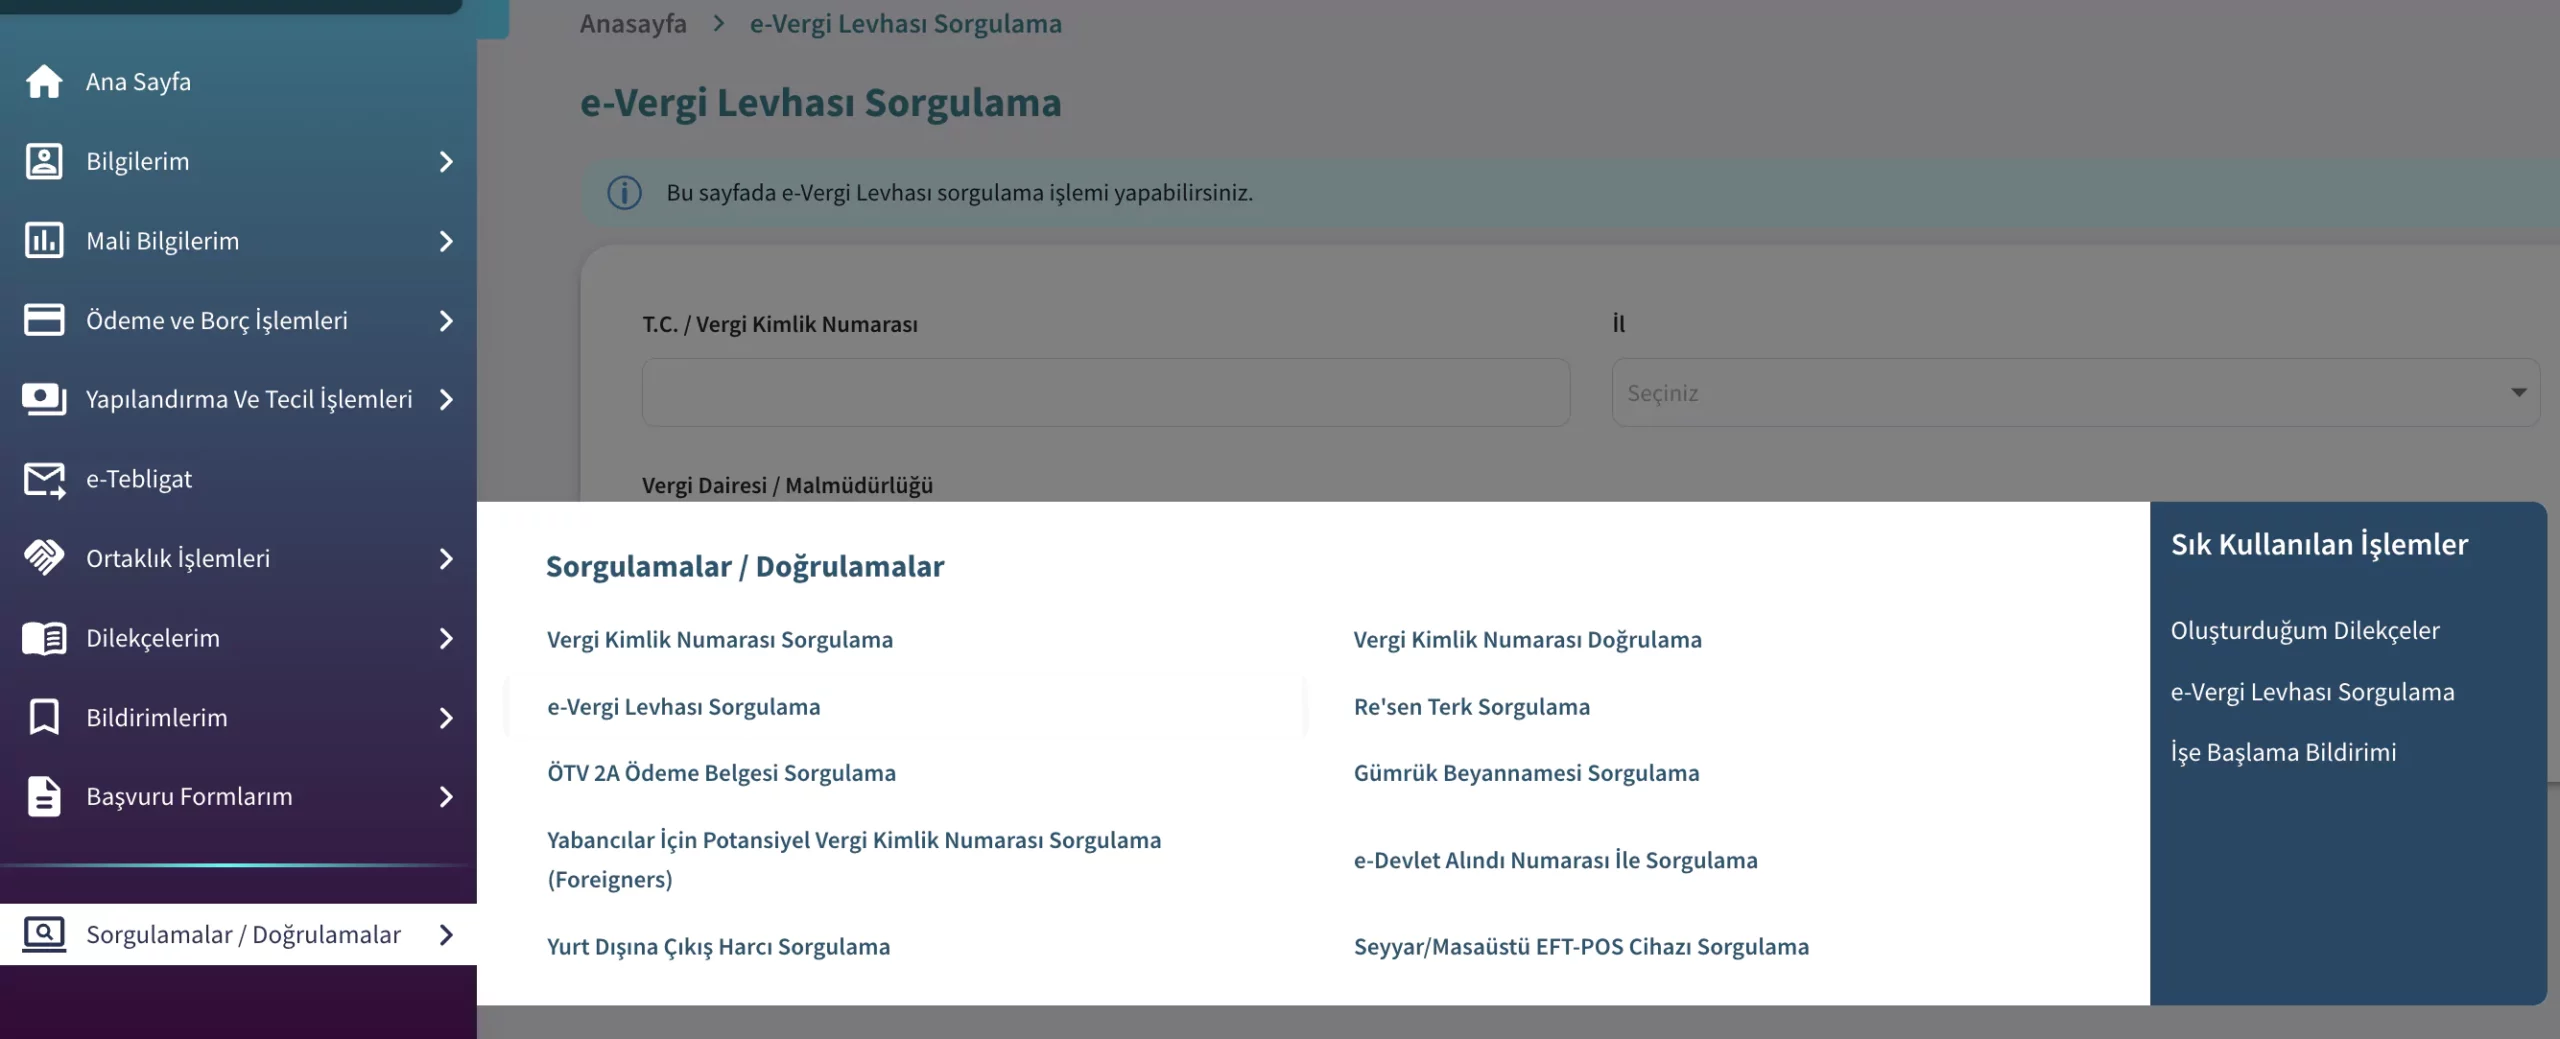Click Anasayfa in the breadcrumb
Image resolution: width=2560 pixels, height=1039 pixels.
point(633,24)
